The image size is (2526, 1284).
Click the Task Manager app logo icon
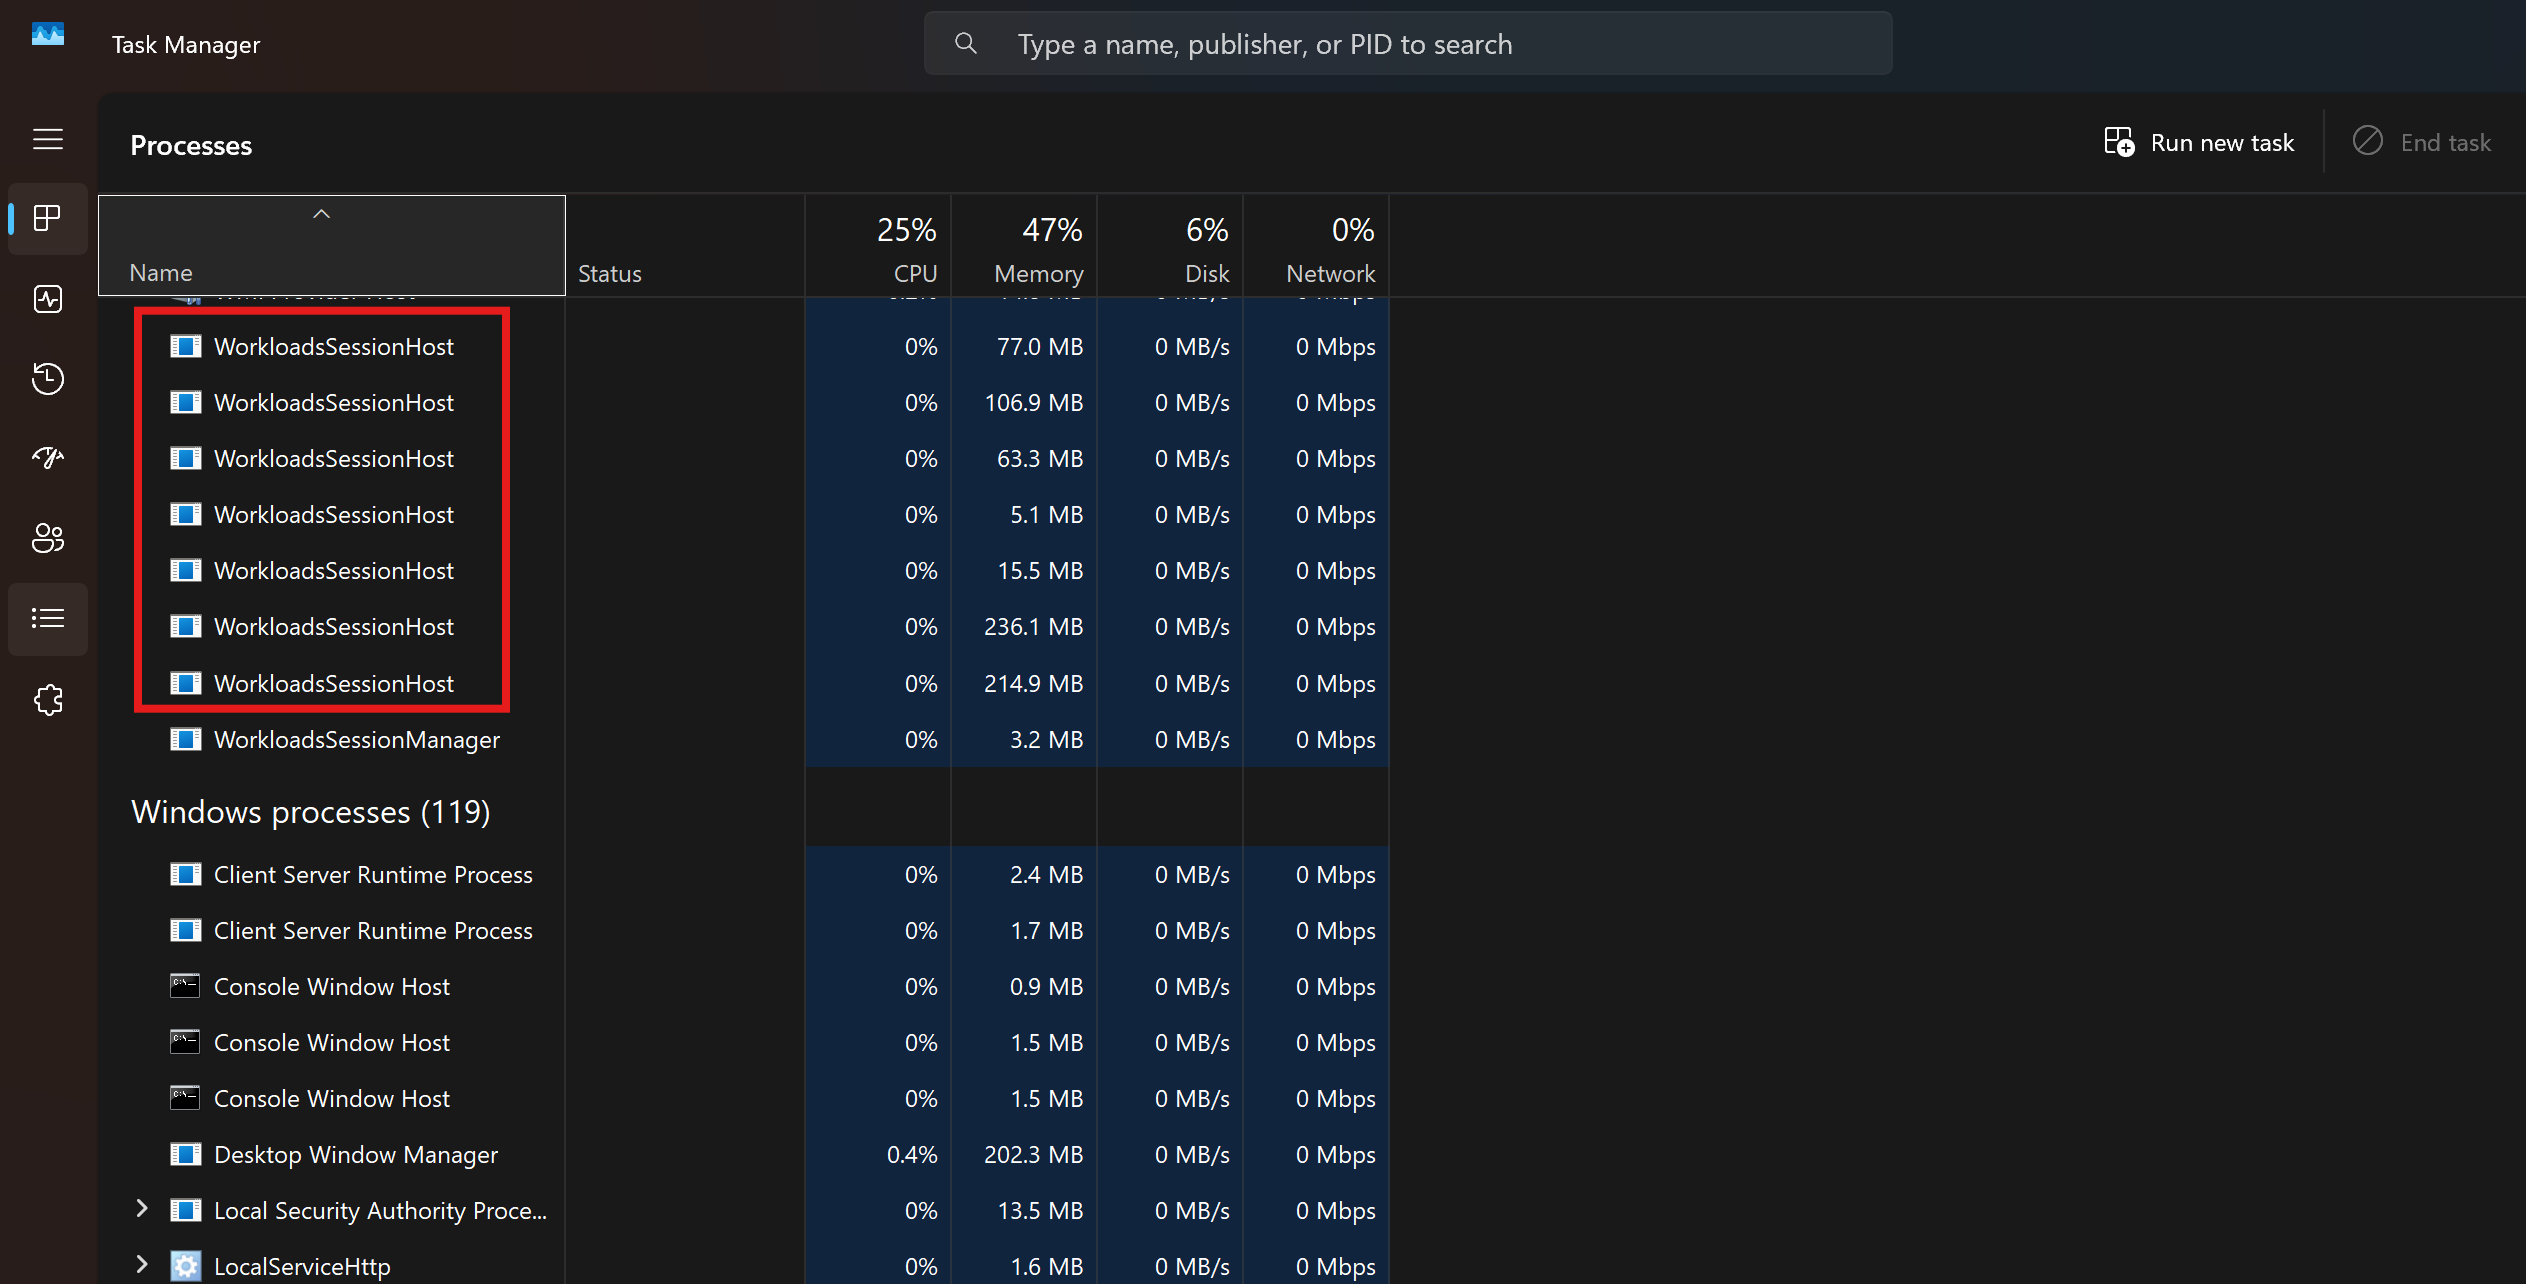48,36
